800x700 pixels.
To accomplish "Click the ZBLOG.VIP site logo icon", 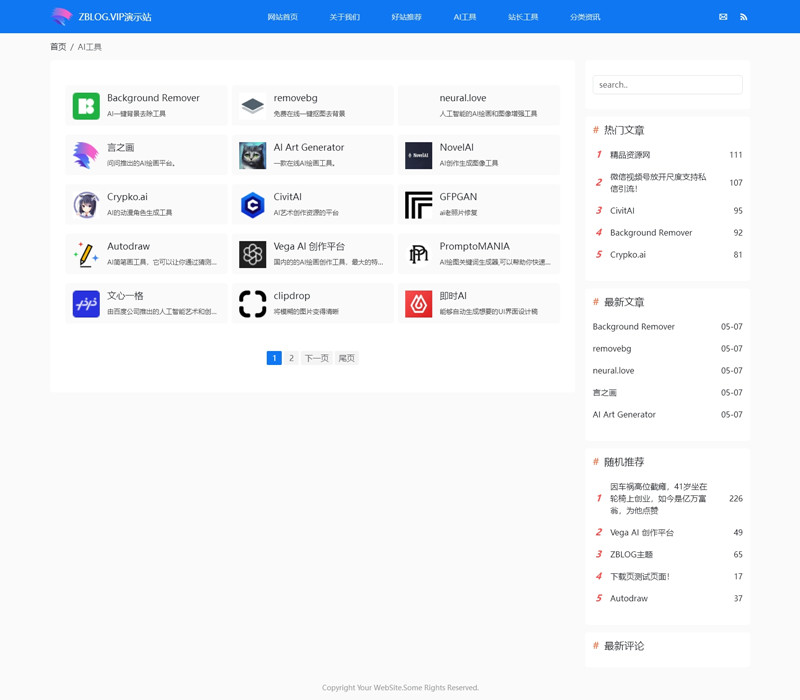I will [x=62, y=16].
